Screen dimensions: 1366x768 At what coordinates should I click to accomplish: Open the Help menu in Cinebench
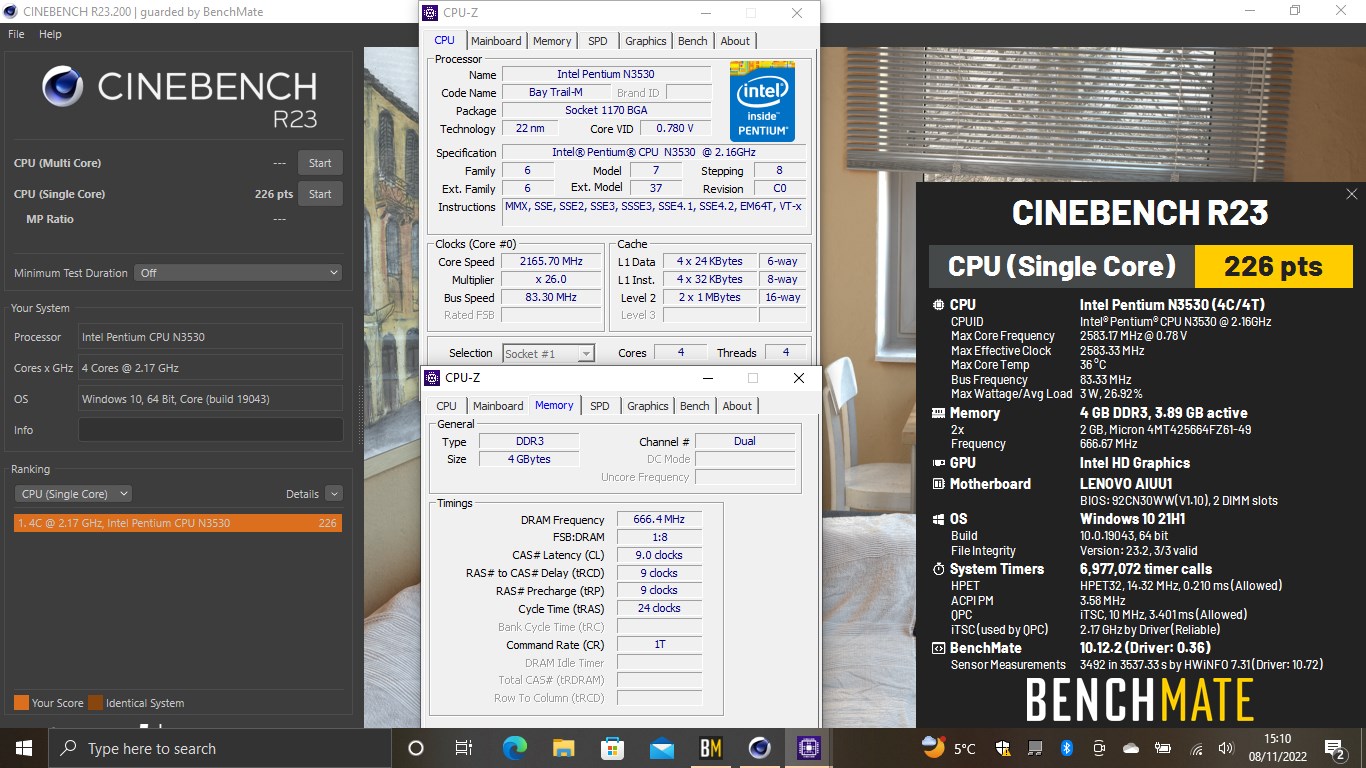tap(50, 34)
